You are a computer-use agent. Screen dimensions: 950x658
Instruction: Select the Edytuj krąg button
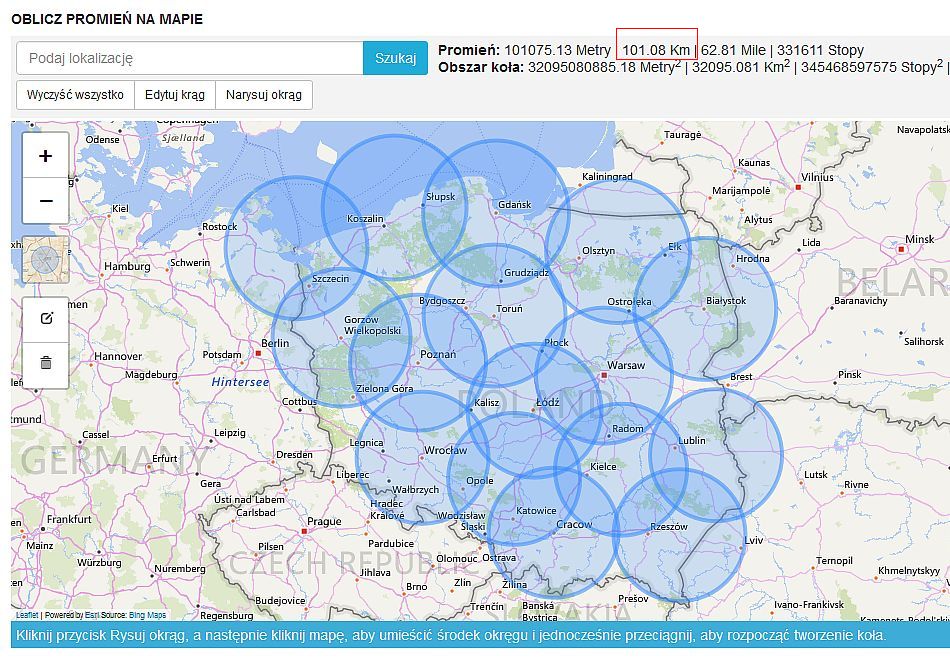pos(174,95)
